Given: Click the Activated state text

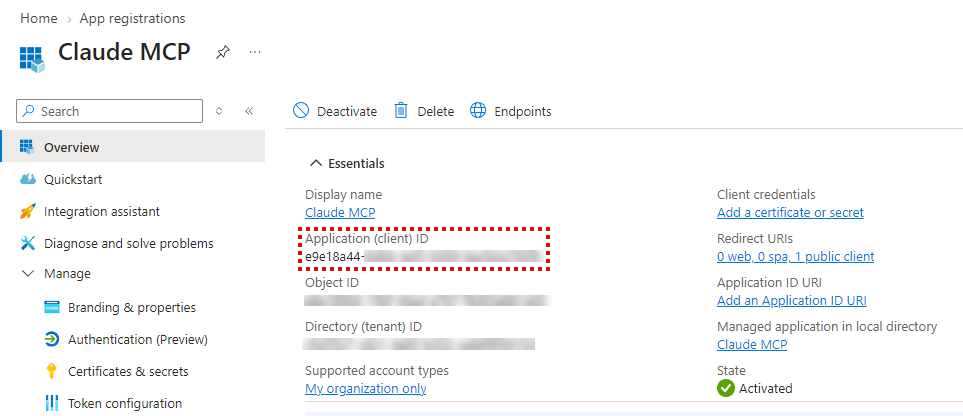Looking at the screenshot, I should pyautogui.click(x=765, y=388).
